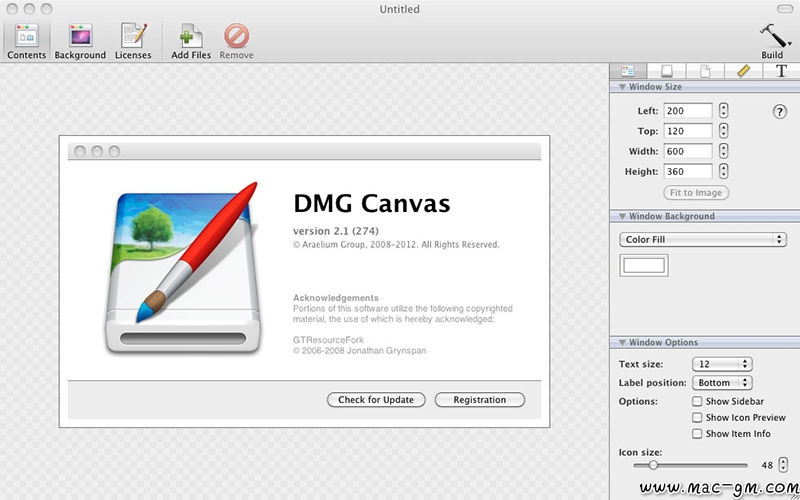Image resolution: width=800 pixels, height=500 pixels.
Task: Click the Acknowledgements heading
Action: point(336,298)
